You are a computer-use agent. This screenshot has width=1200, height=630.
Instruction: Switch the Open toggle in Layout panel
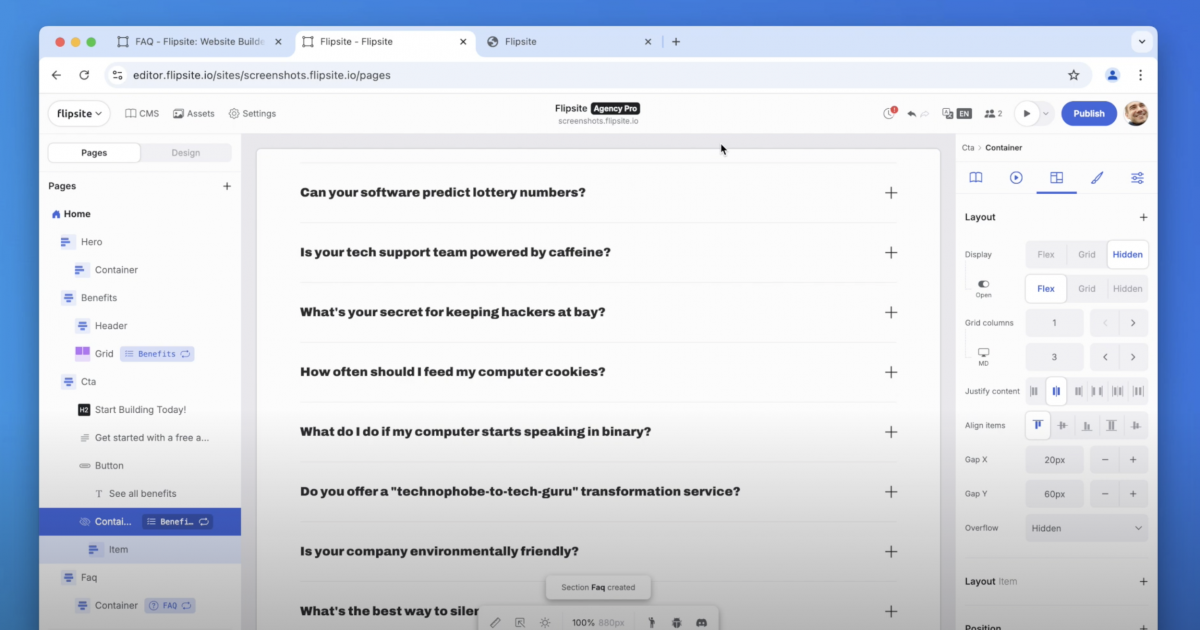[983, 285]
